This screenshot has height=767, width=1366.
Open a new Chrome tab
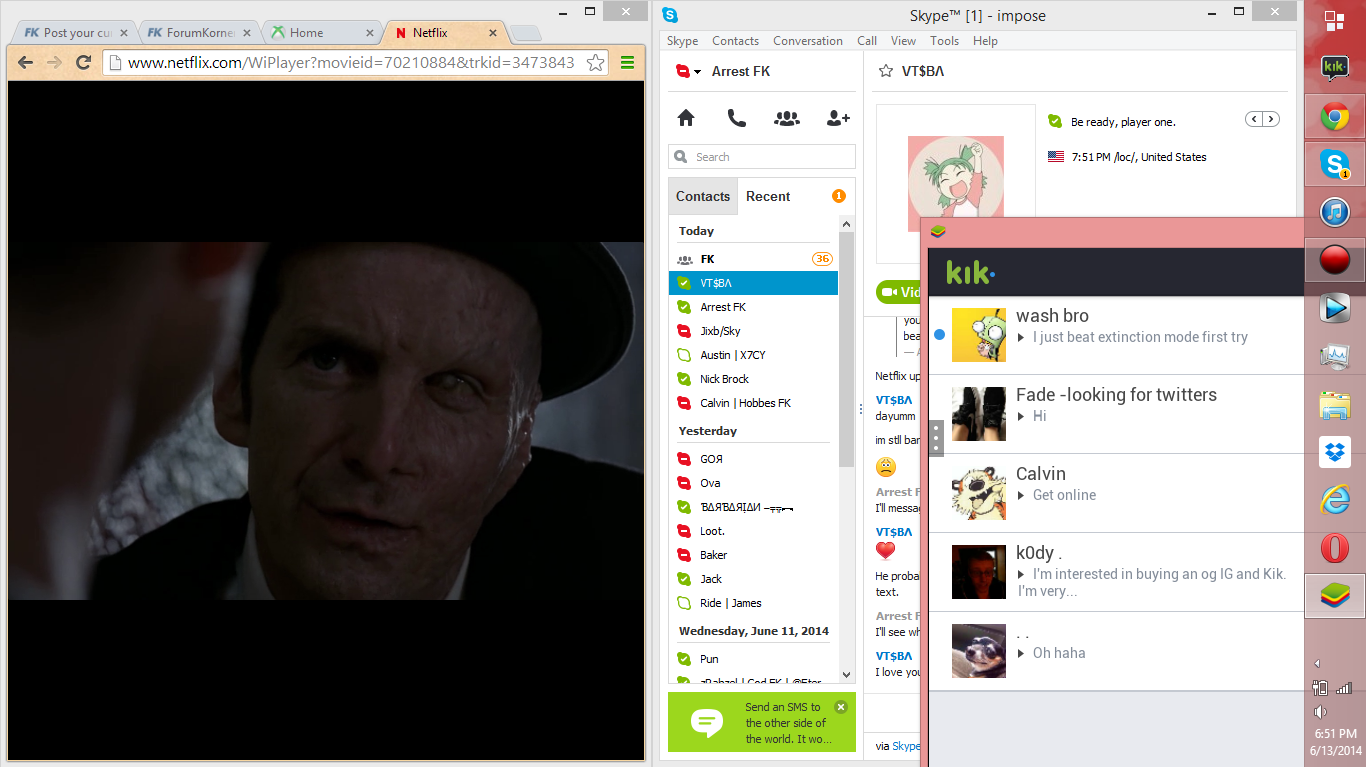click(525, 34)
